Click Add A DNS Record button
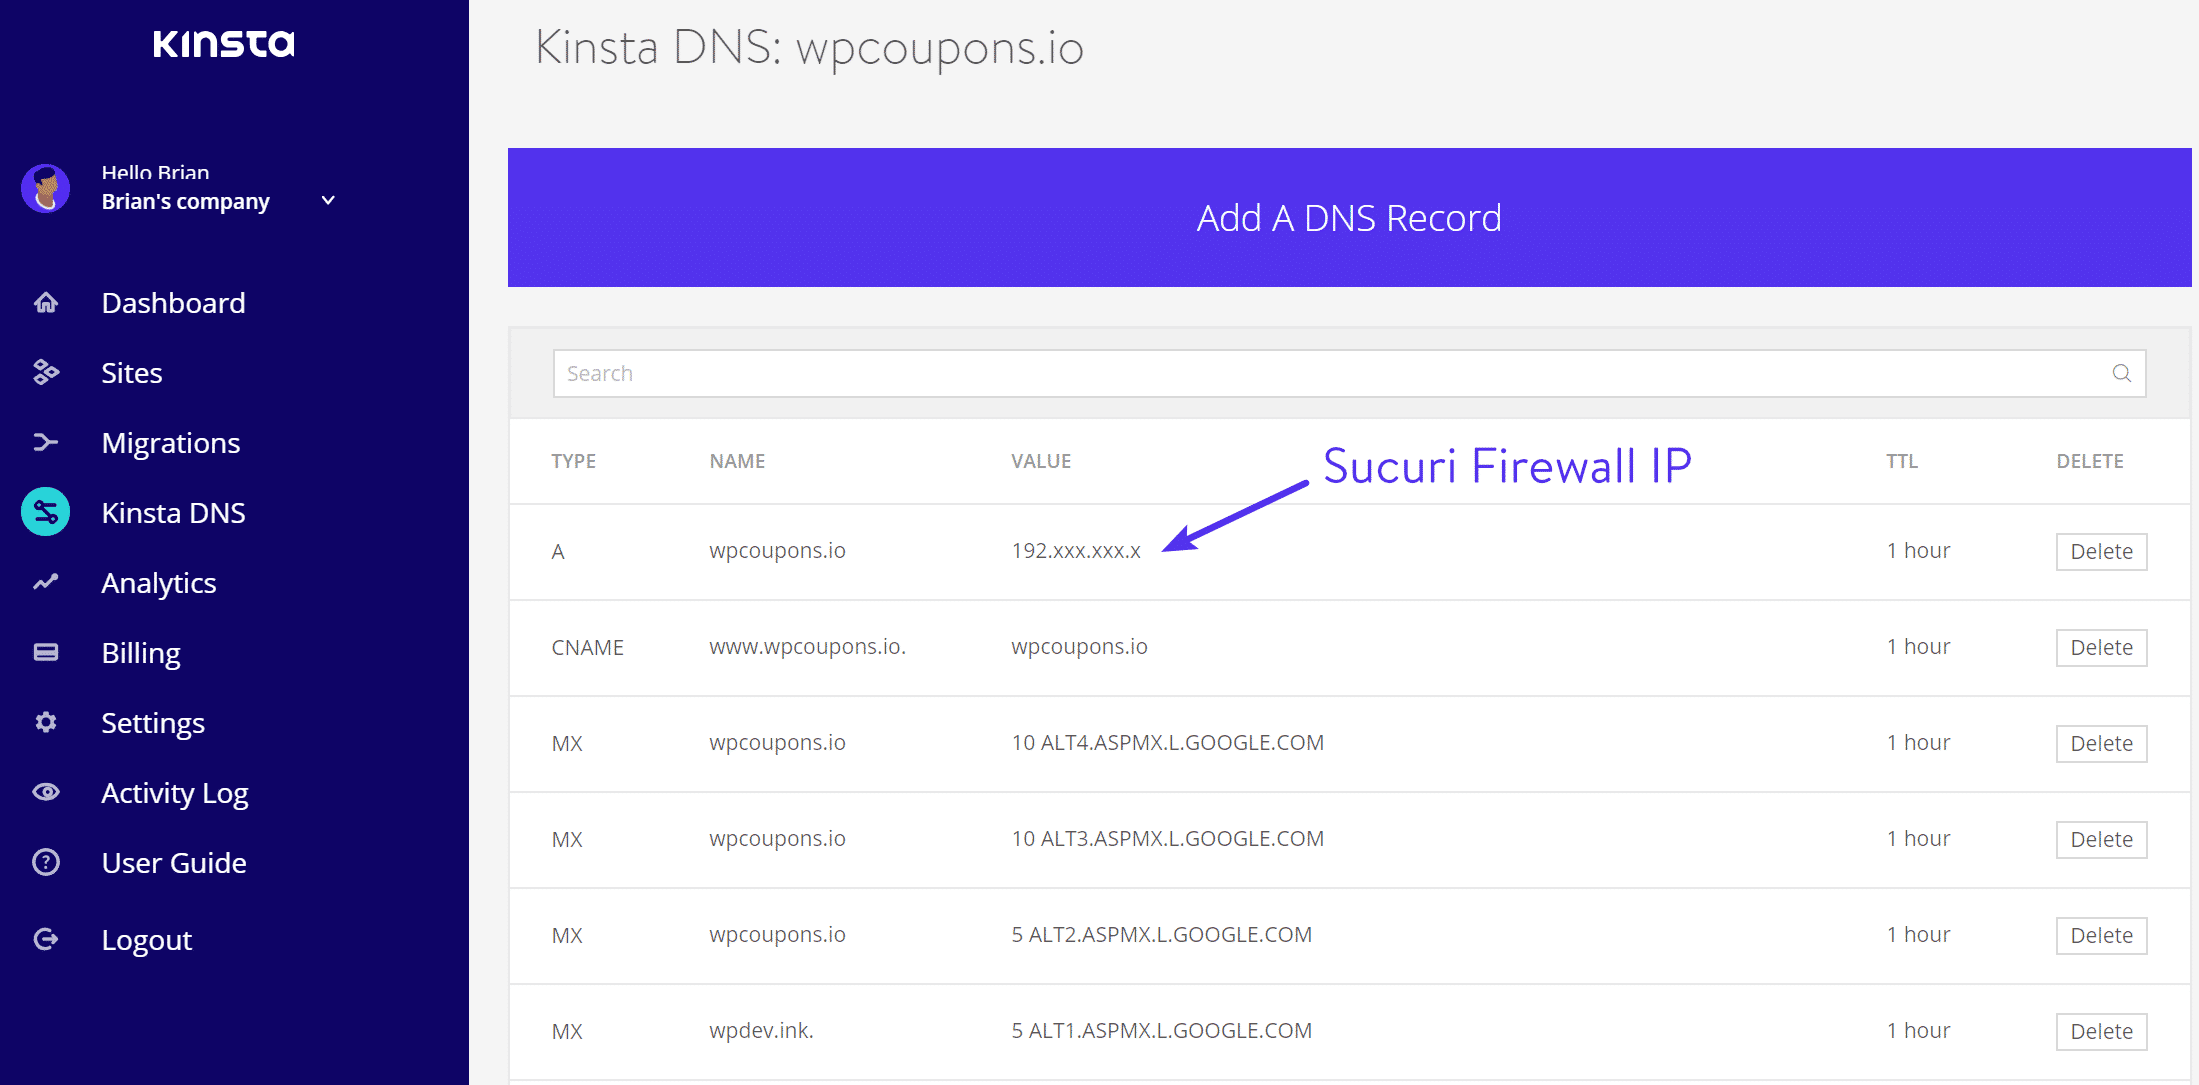This screenshot has width=2199, height=1085. 1349,216
